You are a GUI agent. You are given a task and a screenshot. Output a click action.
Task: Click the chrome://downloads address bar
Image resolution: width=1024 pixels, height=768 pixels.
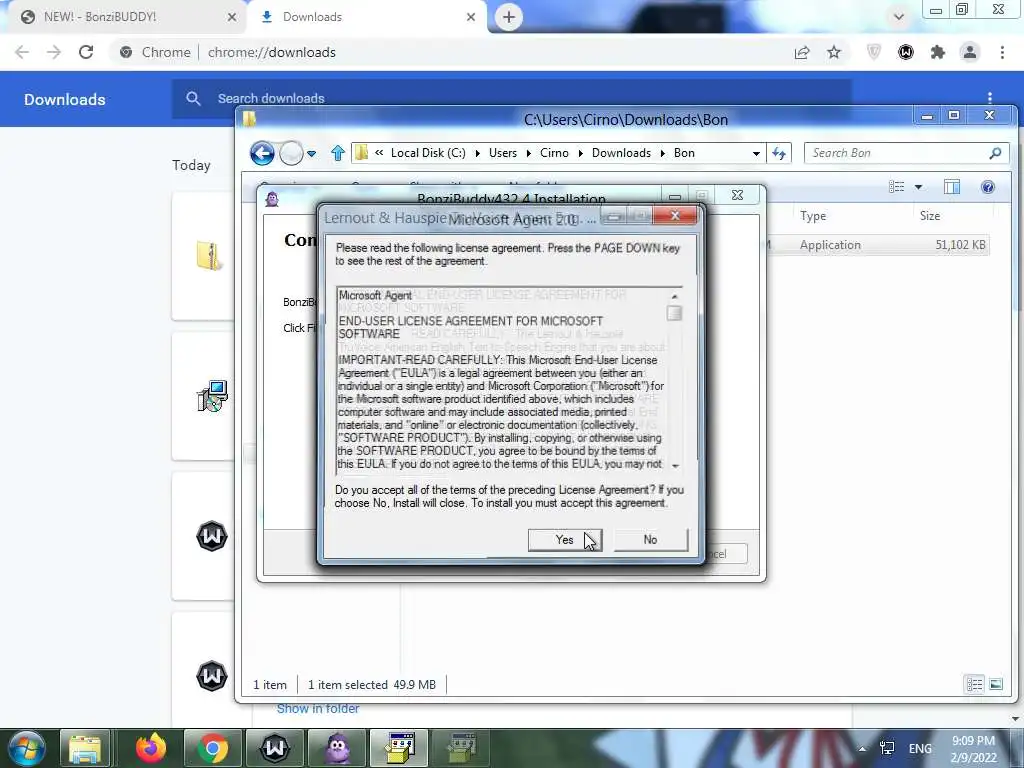tap(271, 52)
